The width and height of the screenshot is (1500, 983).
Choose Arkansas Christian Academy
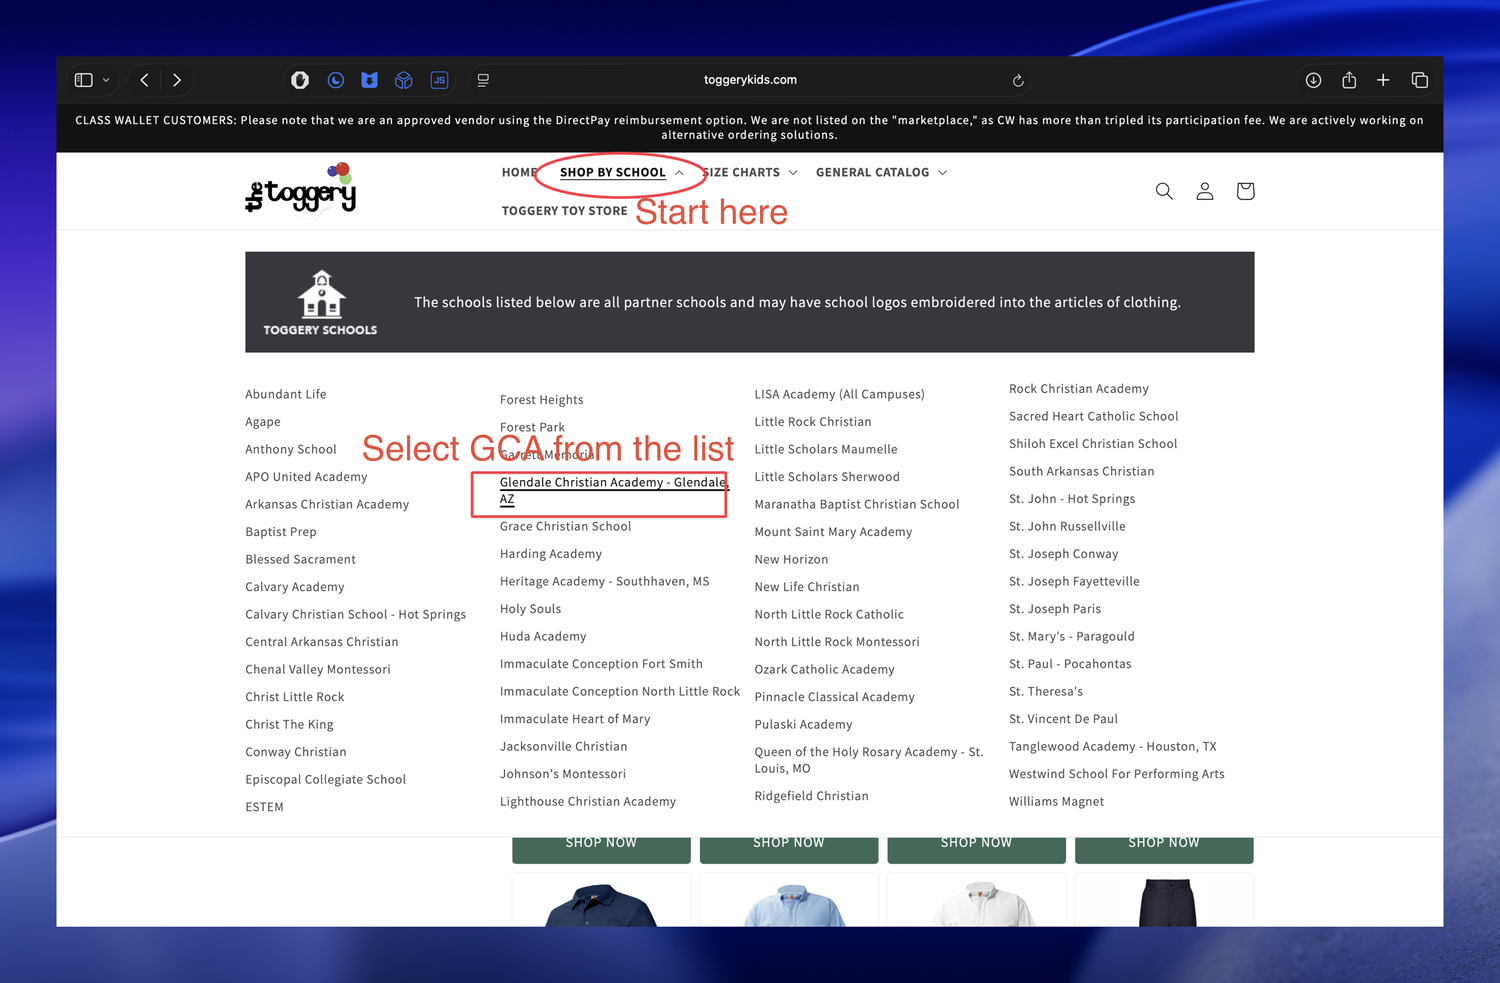point(327,504)
